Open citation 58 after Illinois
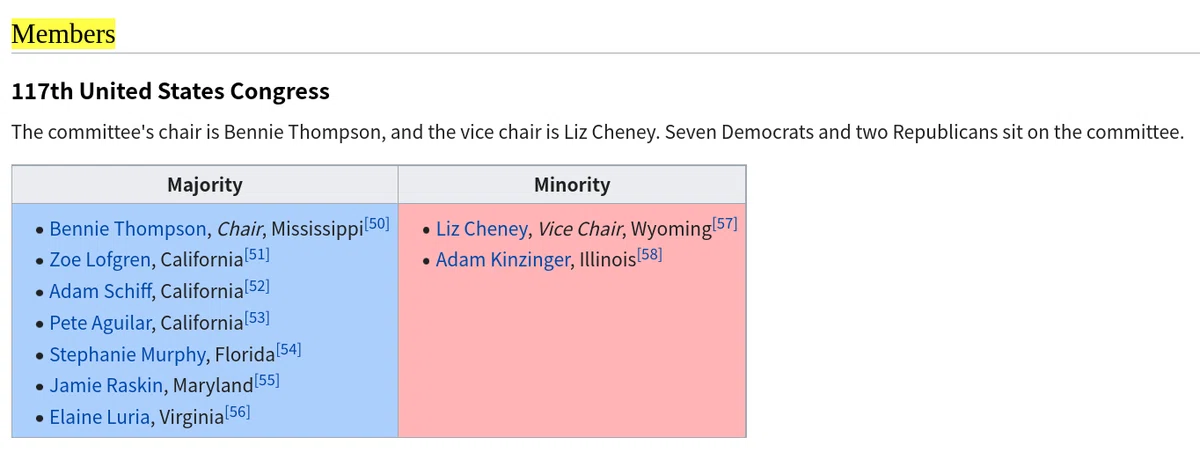The width and height of the screenshot is (1200, 458). tap(650, 255)
